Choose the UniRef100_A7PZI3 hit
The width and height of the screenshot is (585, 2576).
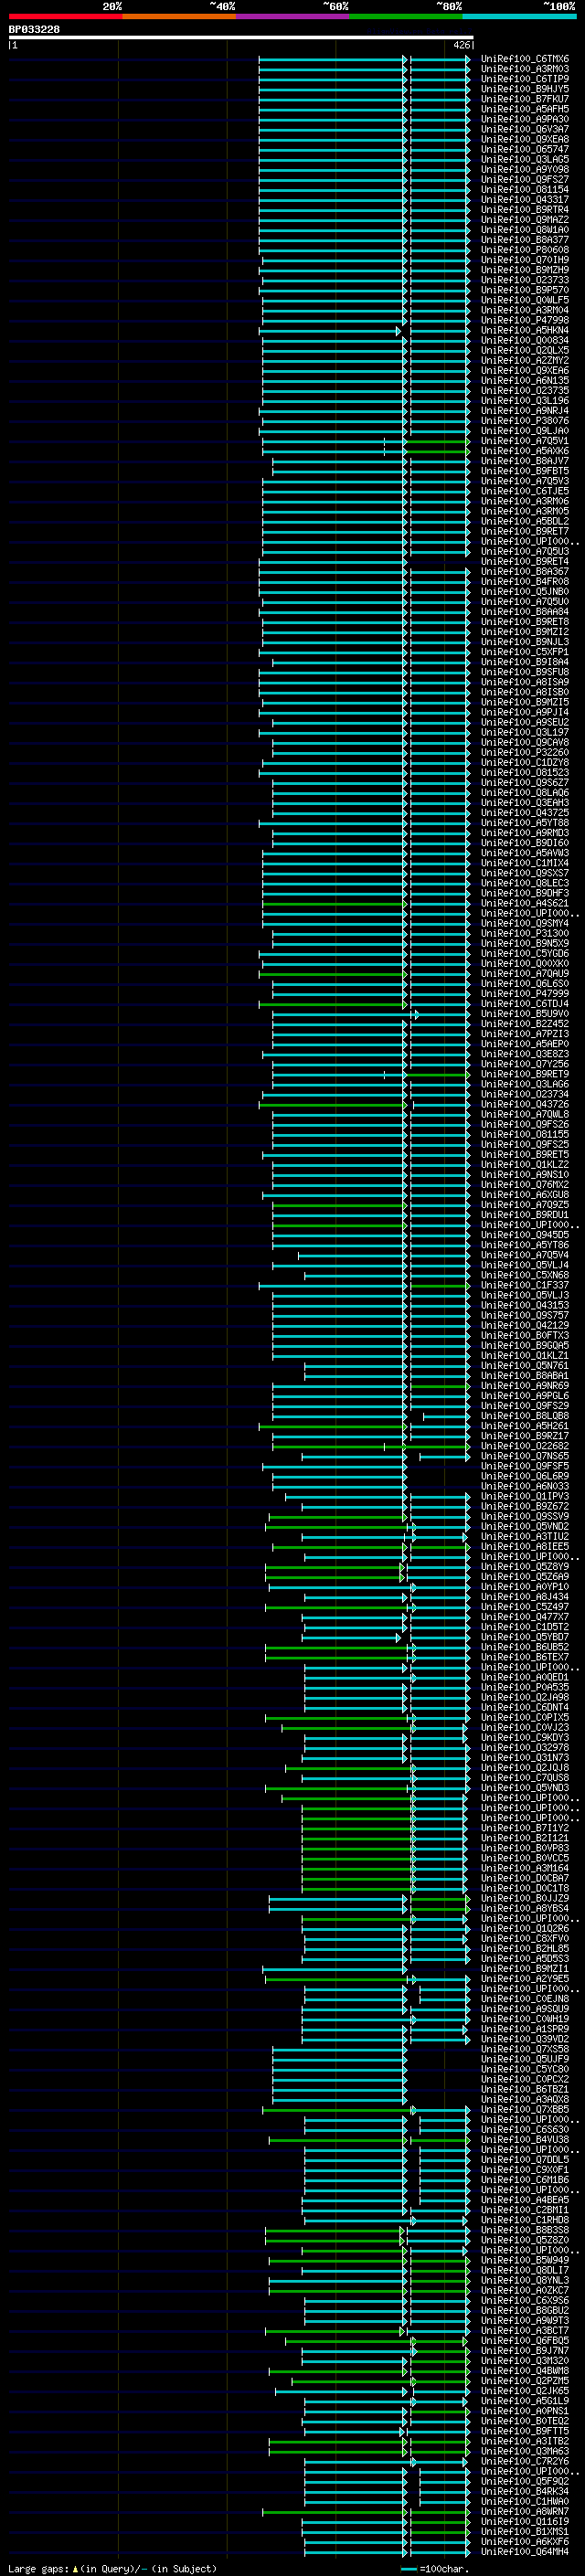coord(524,1034)
